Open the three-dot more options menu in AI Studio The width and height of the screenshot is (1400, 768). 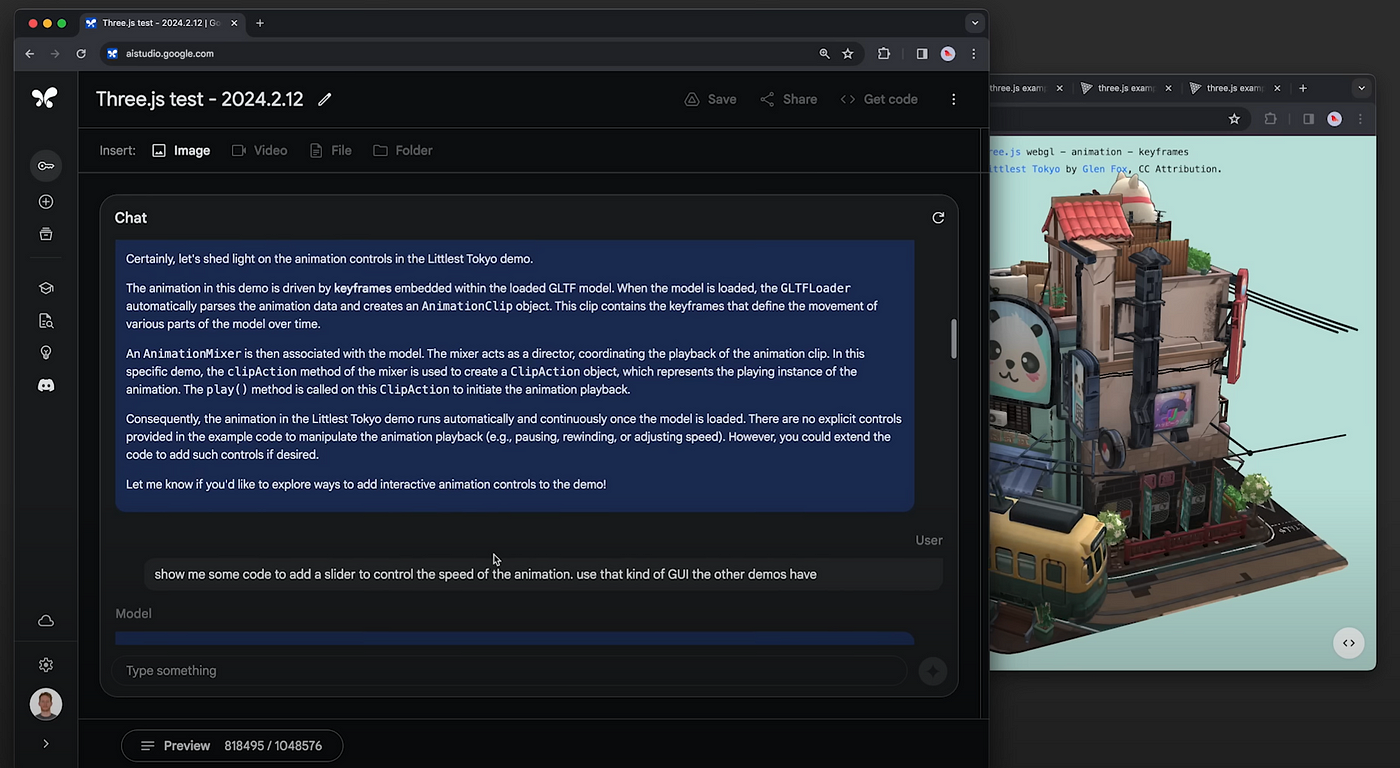(953, 99)
